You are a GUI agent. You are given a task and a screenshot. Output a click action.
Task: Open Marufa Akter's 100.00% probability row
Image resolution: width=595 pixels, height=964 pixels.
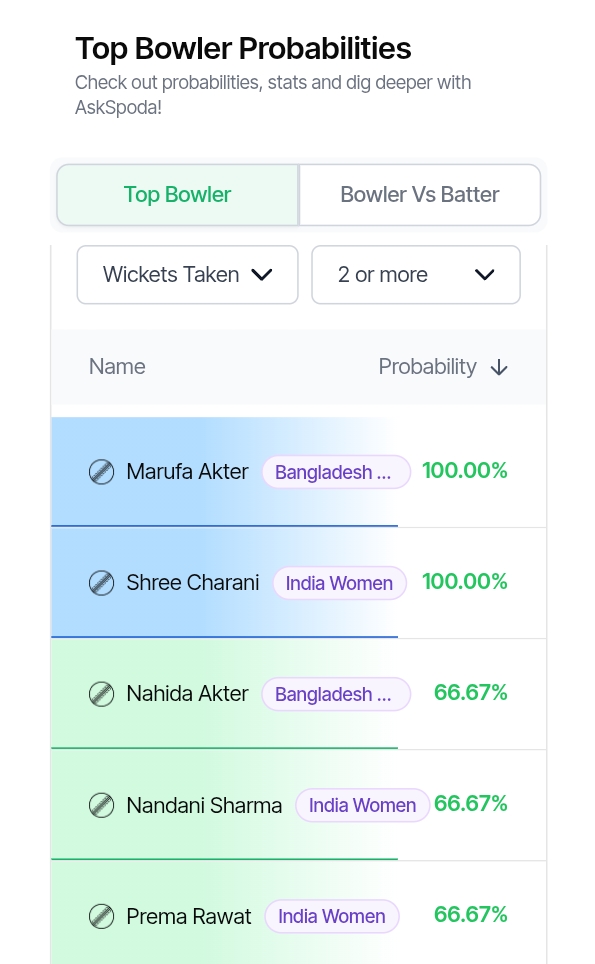point(299,472)
